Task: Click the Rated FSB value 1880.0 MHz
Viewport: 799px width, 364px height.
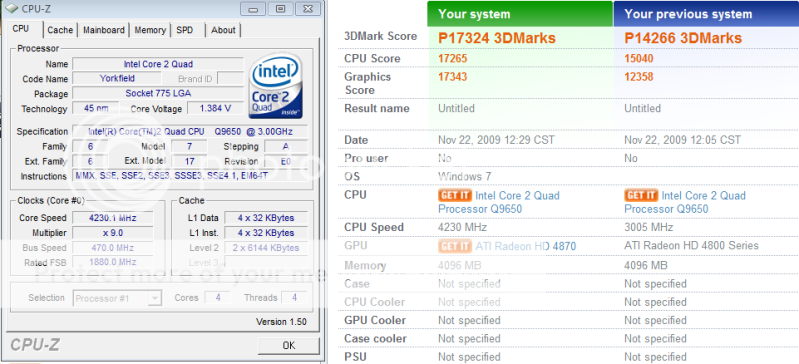Action: tap(113, 263)
